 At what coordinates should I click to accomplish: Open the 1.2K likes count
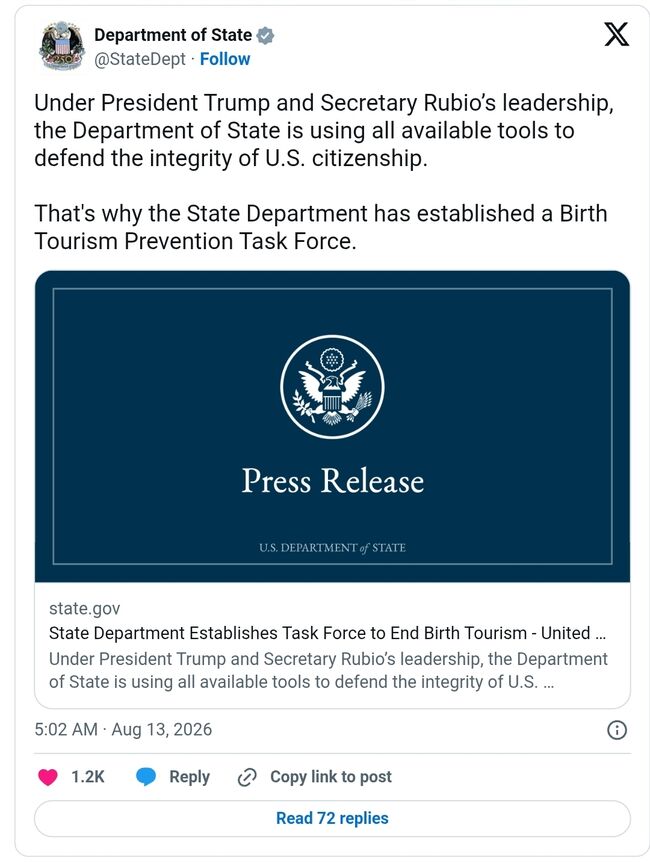(88, 777)
